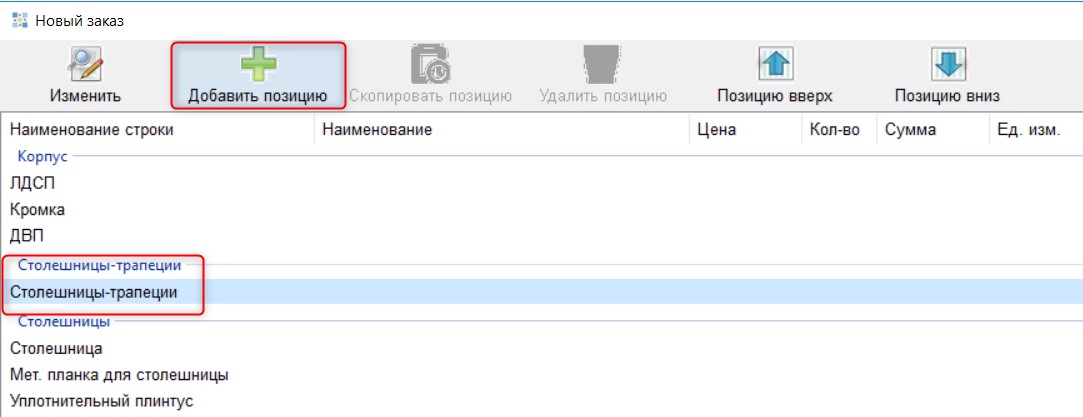Select the ДВП row in the list
The image size is (1083, 417).
point(26,236)
